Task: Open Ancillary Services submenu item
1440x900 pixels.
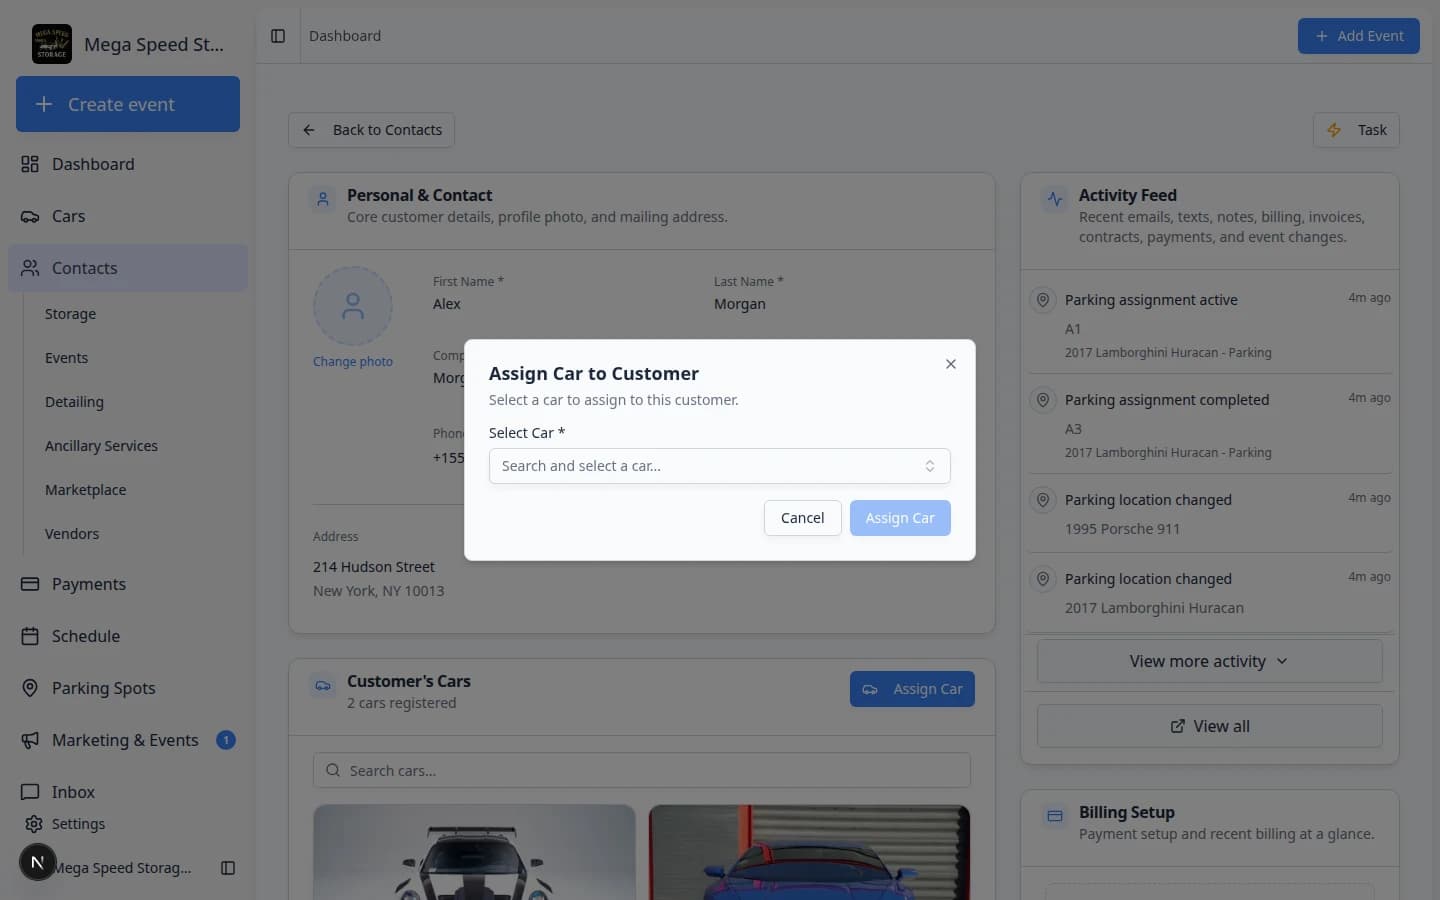Action: [101, 446]
